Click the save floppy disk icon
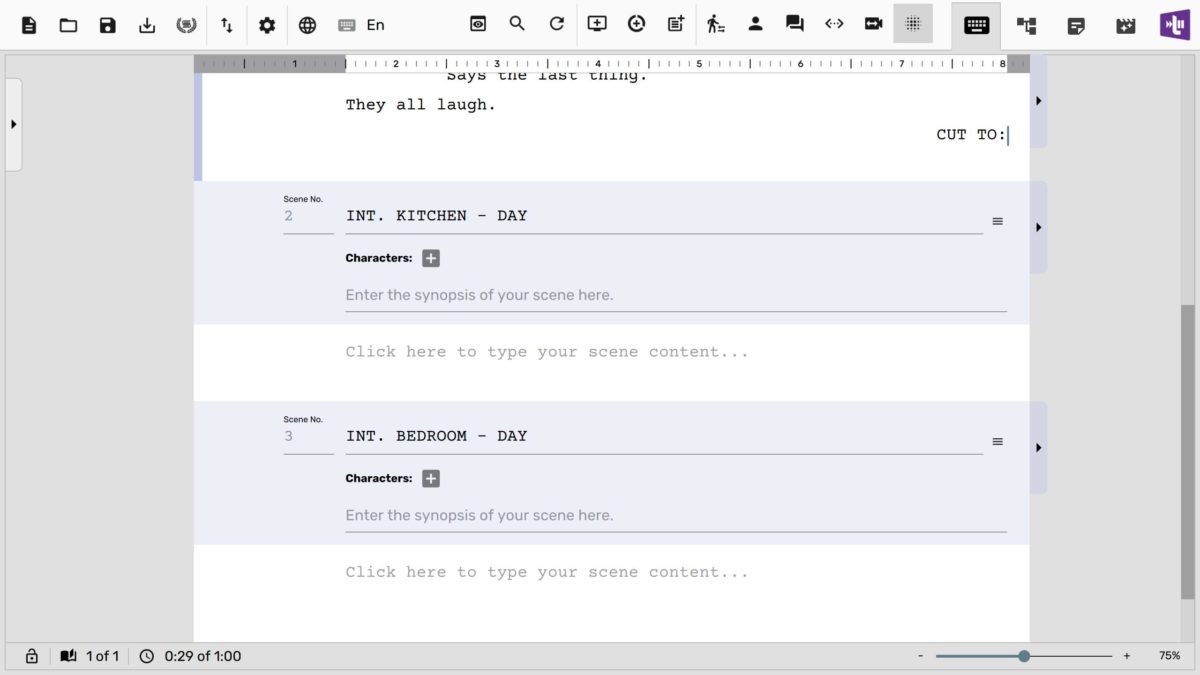 point(108,25)
